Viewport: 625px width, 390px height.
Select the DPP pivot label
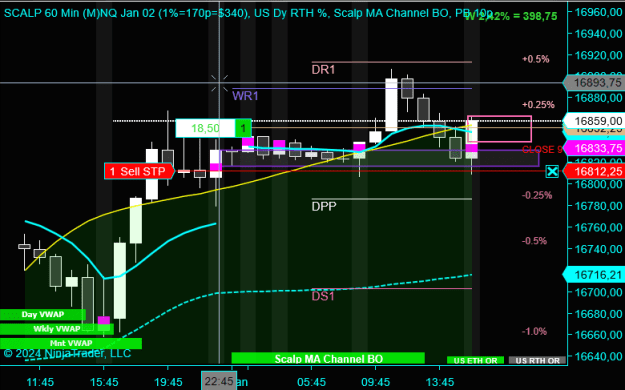coord(324,206)
